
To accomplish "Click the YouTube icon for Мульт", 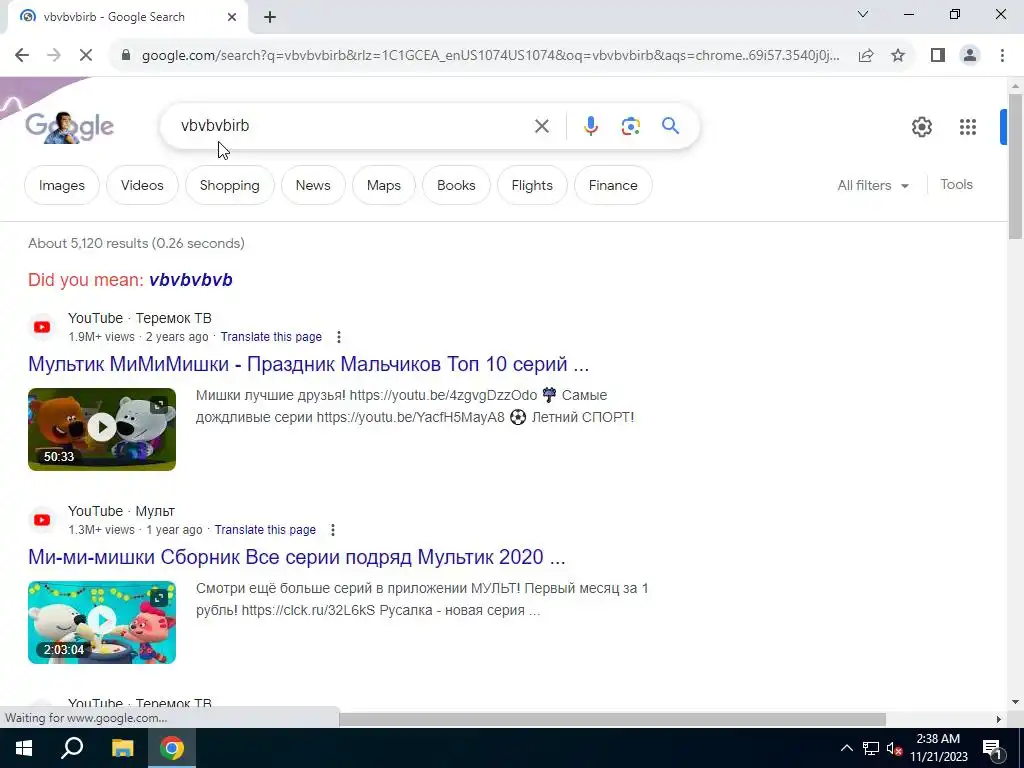I will pos(42,520).
